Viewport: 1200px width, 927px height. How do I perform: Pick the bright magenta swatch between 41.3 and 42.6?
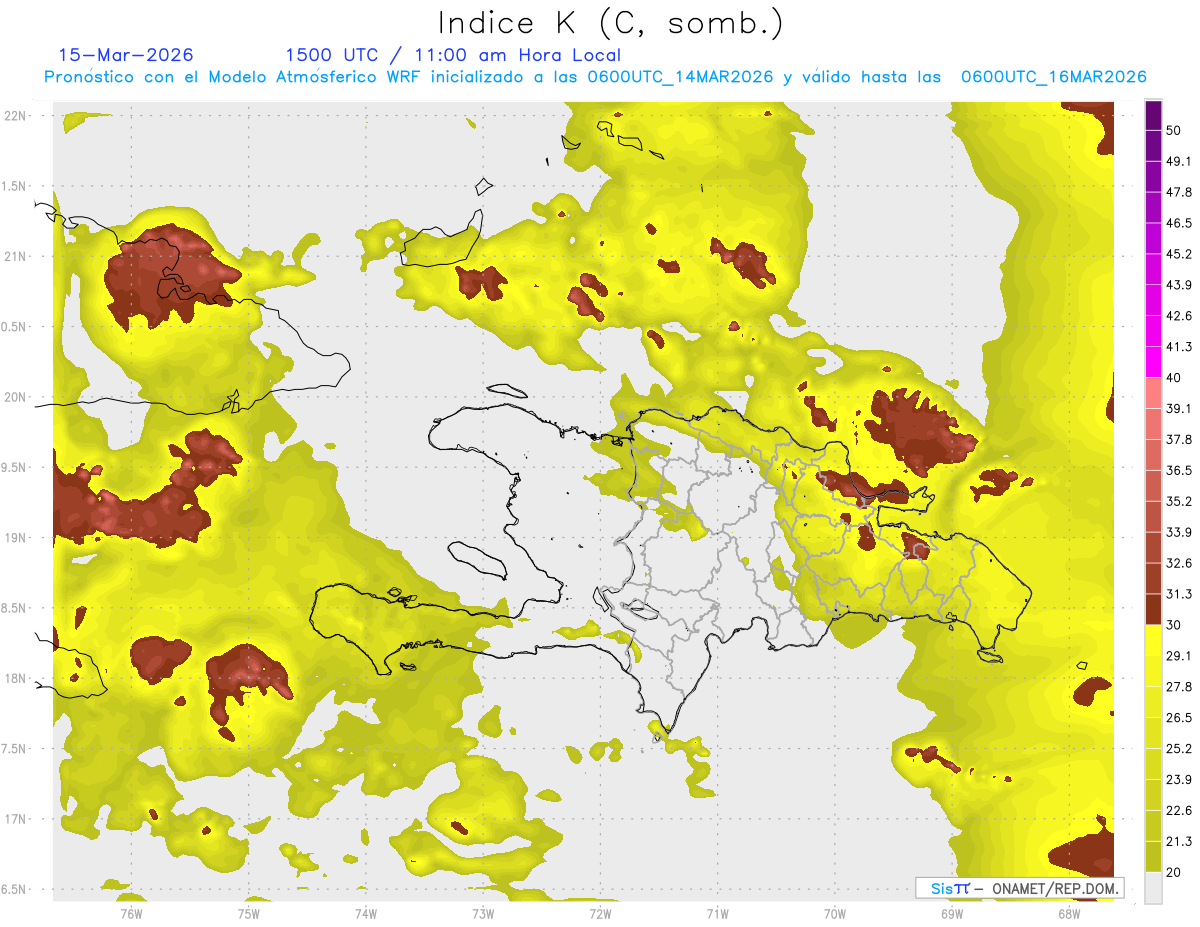coord(1153,332)
